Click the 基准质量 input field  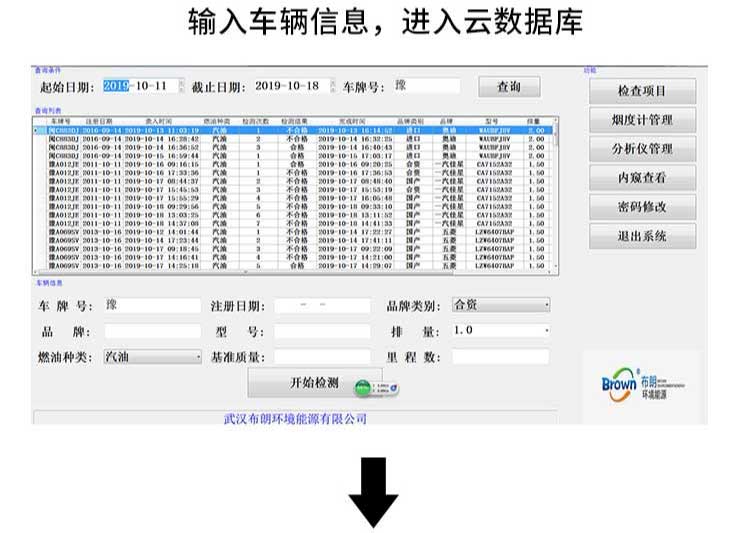pyautogui.click(x=322, y=356)
